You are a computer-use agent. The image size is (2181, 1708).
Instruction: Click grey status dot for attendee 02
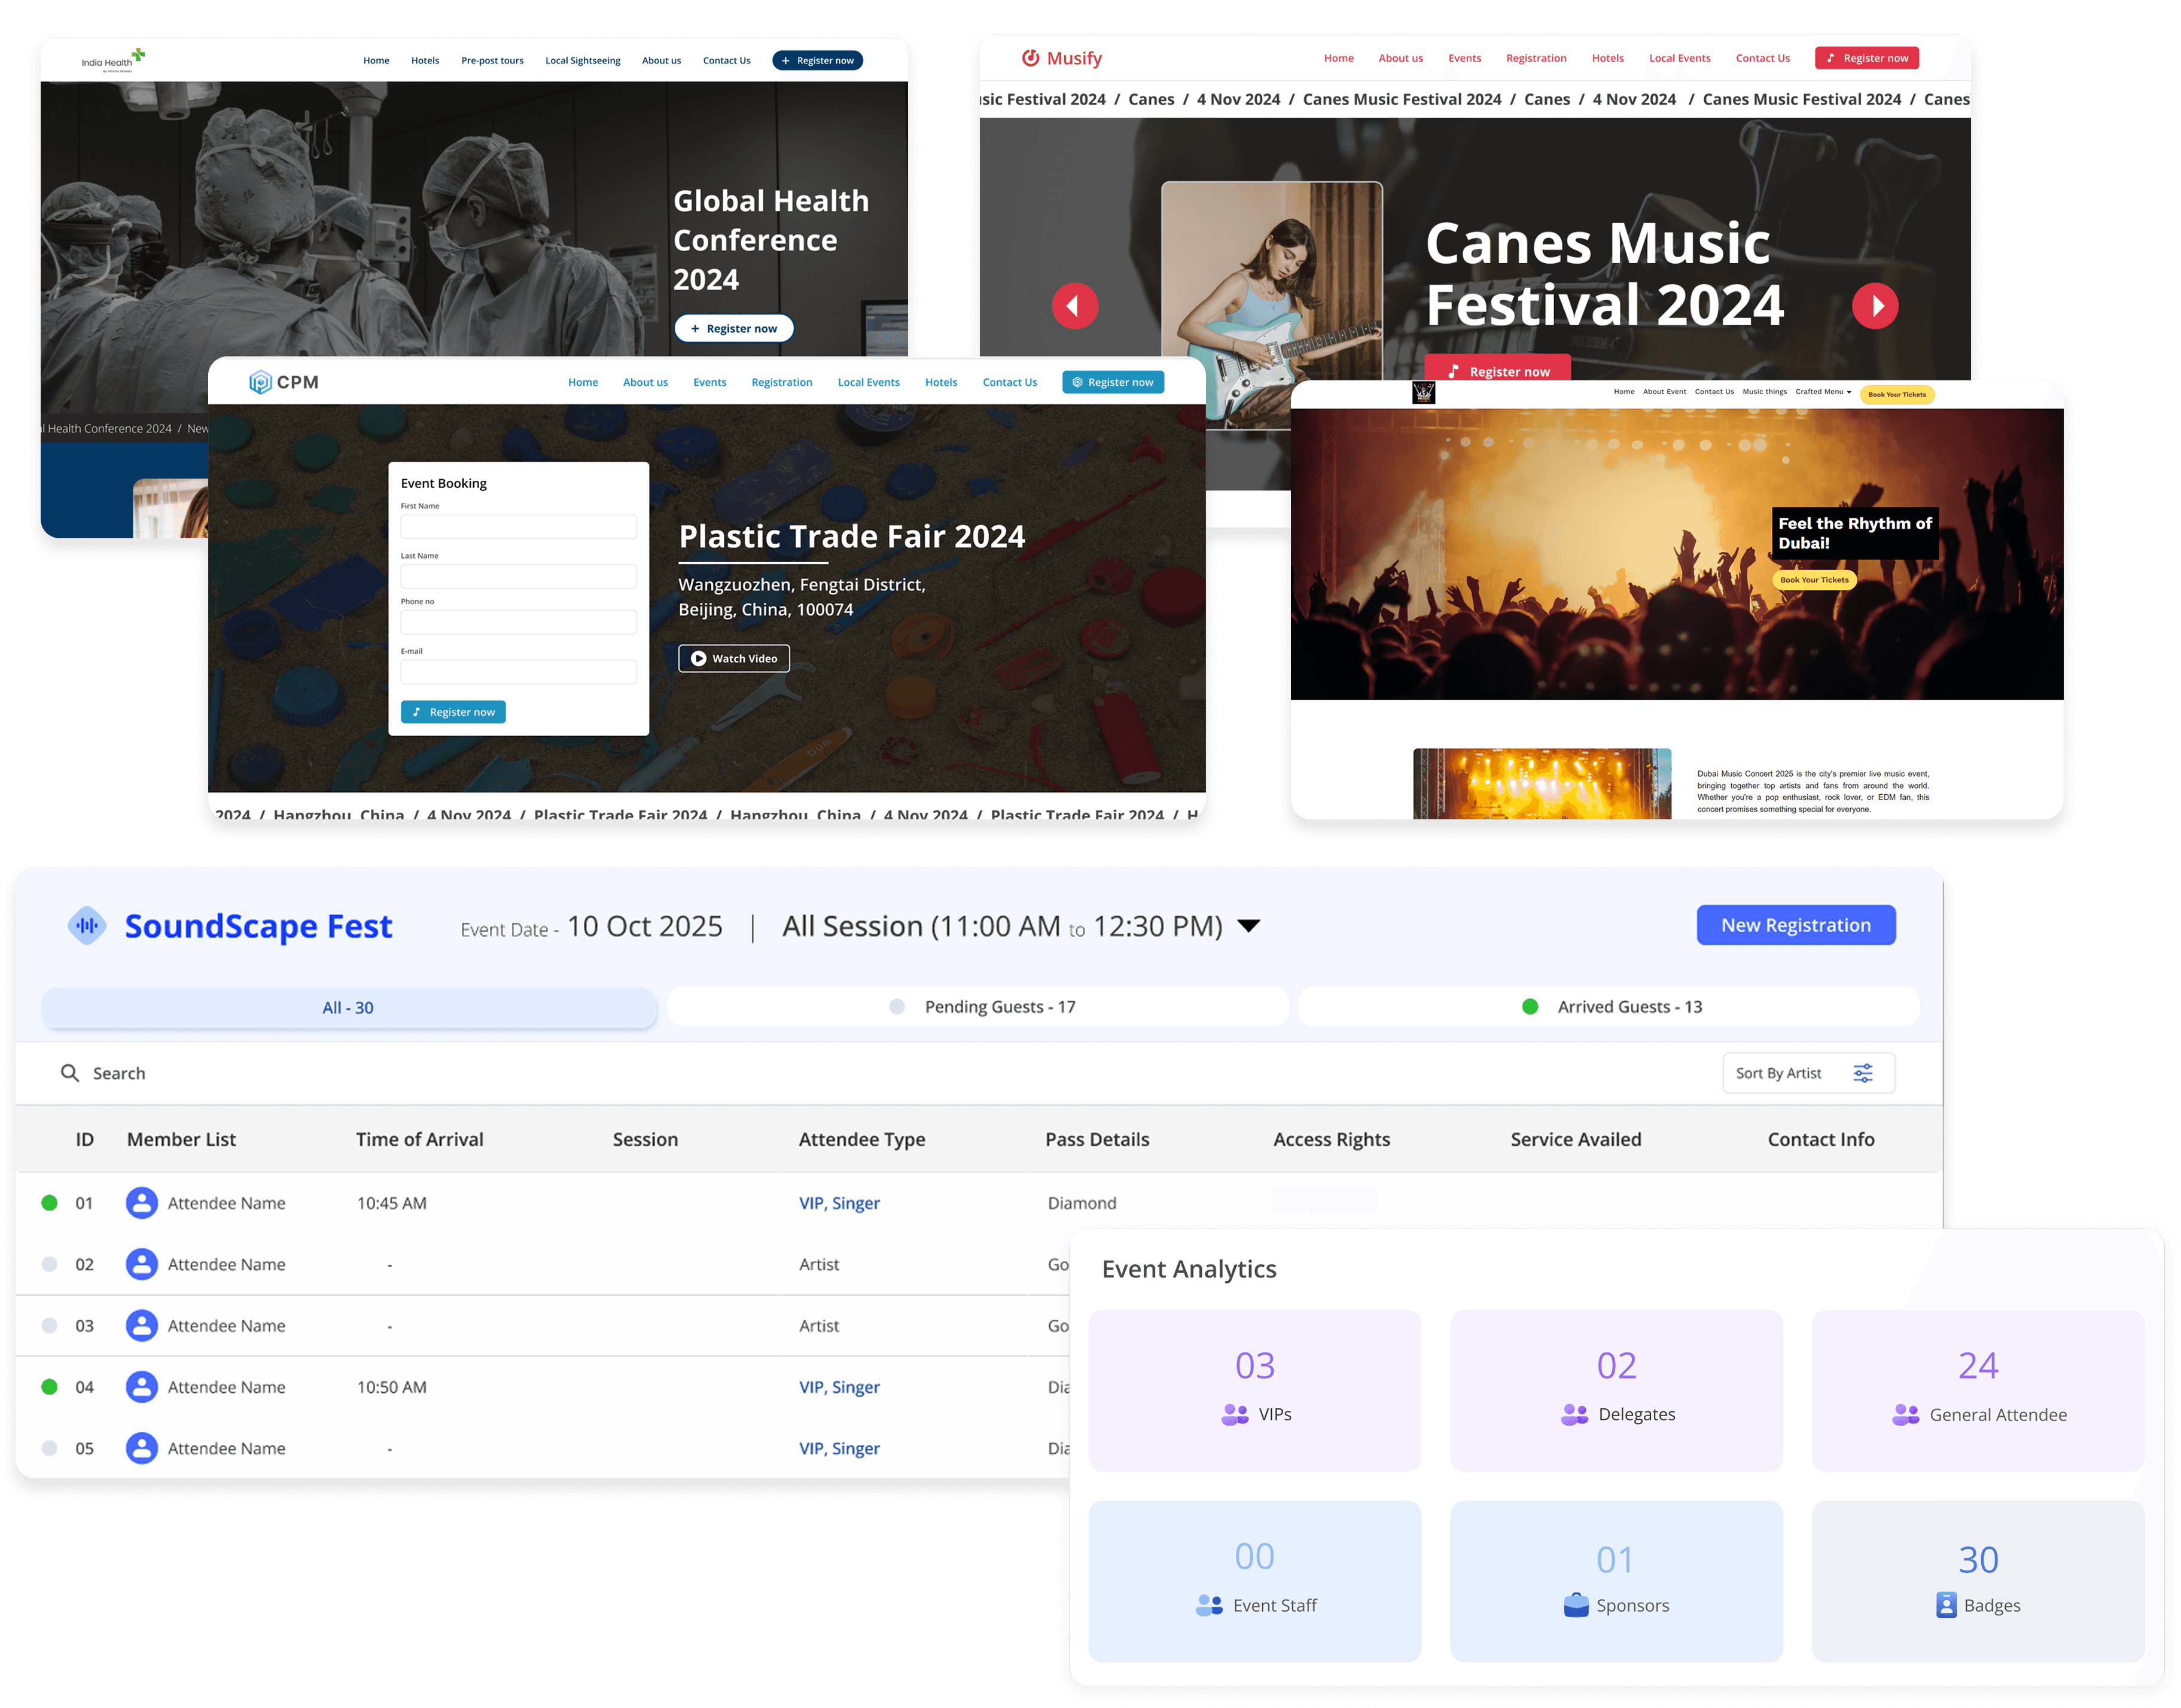pyautogui.click(x=49, y=1264)
